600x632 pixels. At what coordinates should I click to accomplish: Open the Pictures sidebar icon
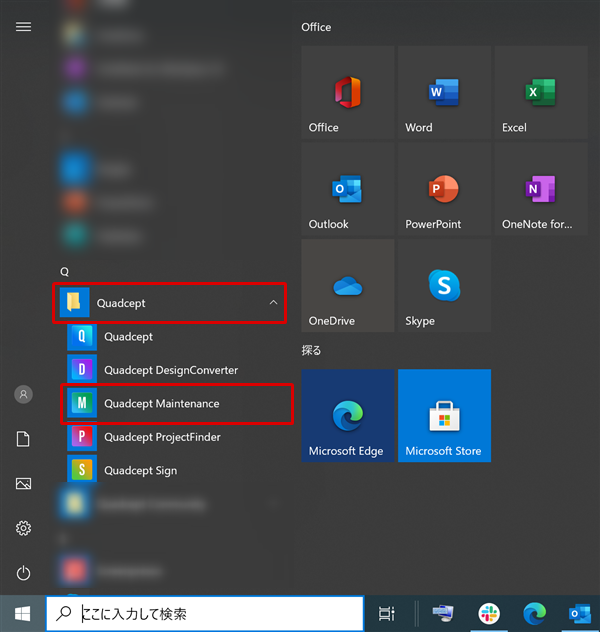[23, 483]
